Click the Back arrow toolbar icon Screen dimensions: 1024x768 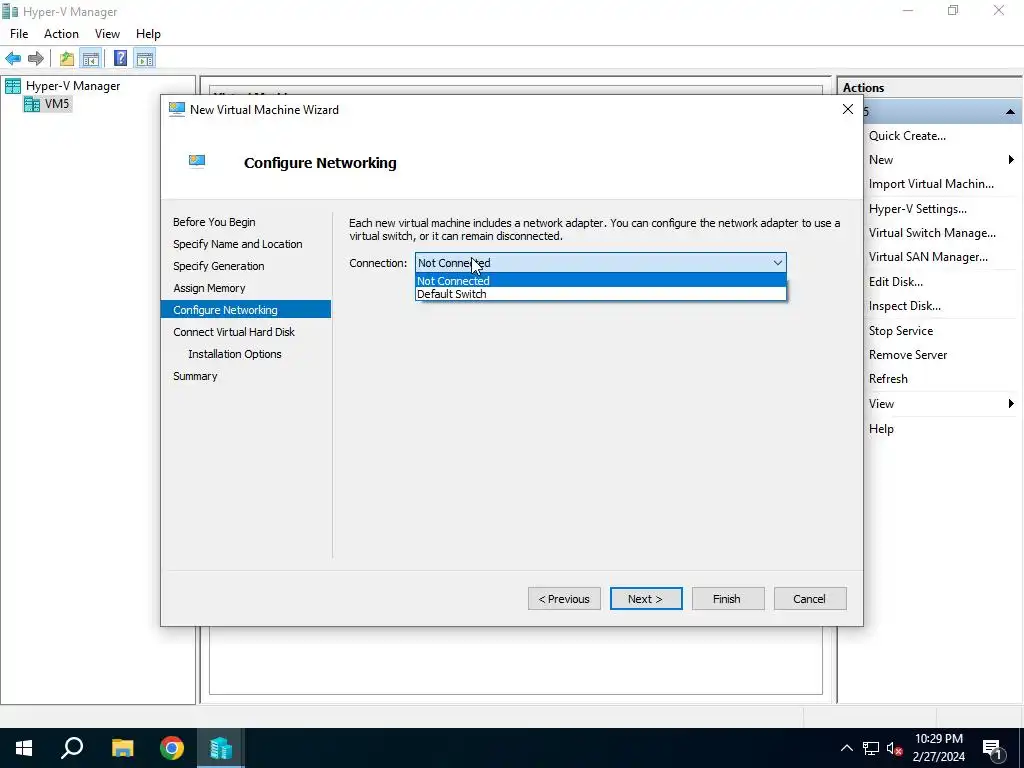pos(13,59)
